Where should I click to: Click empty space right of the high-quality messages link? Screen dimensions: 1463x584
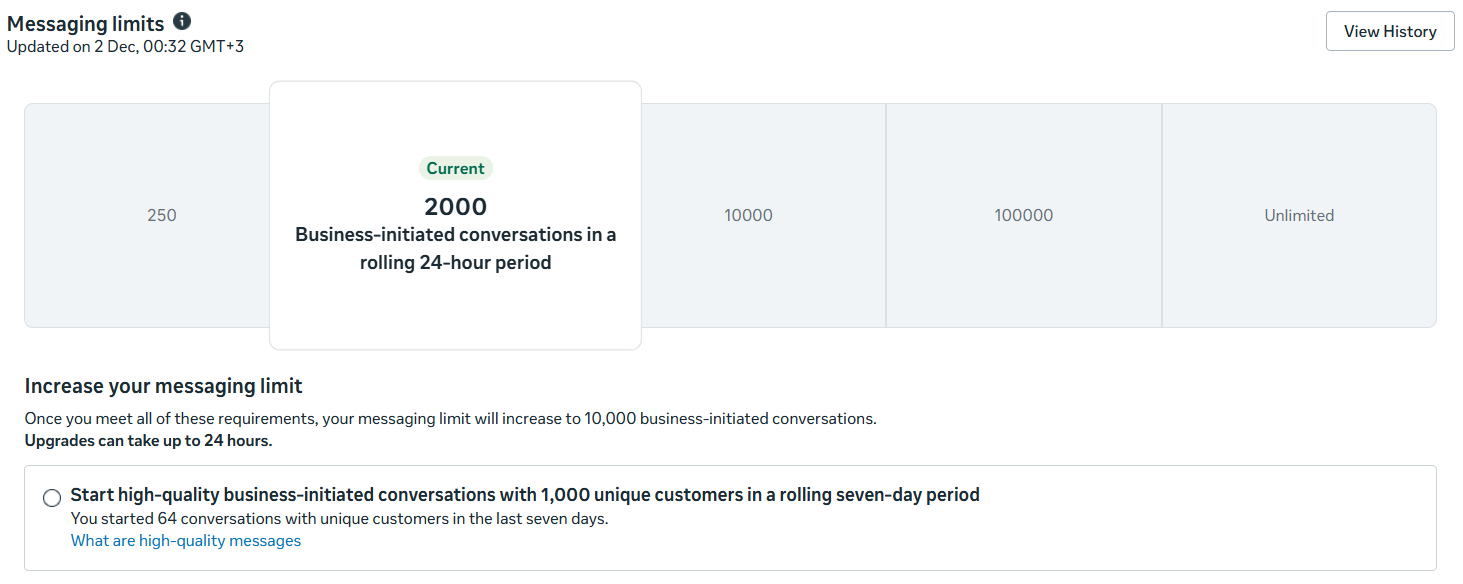coord(800,541)
